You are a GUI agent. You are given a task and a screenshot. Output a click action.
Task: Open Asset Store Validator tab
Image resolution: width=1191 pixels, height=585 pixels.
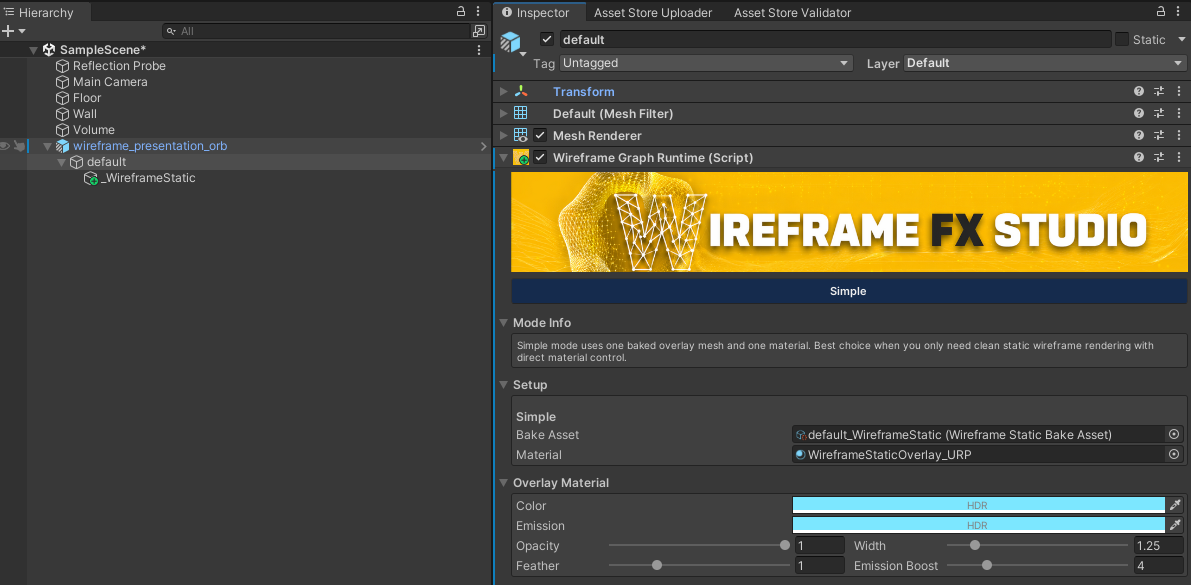click(792, 13)
